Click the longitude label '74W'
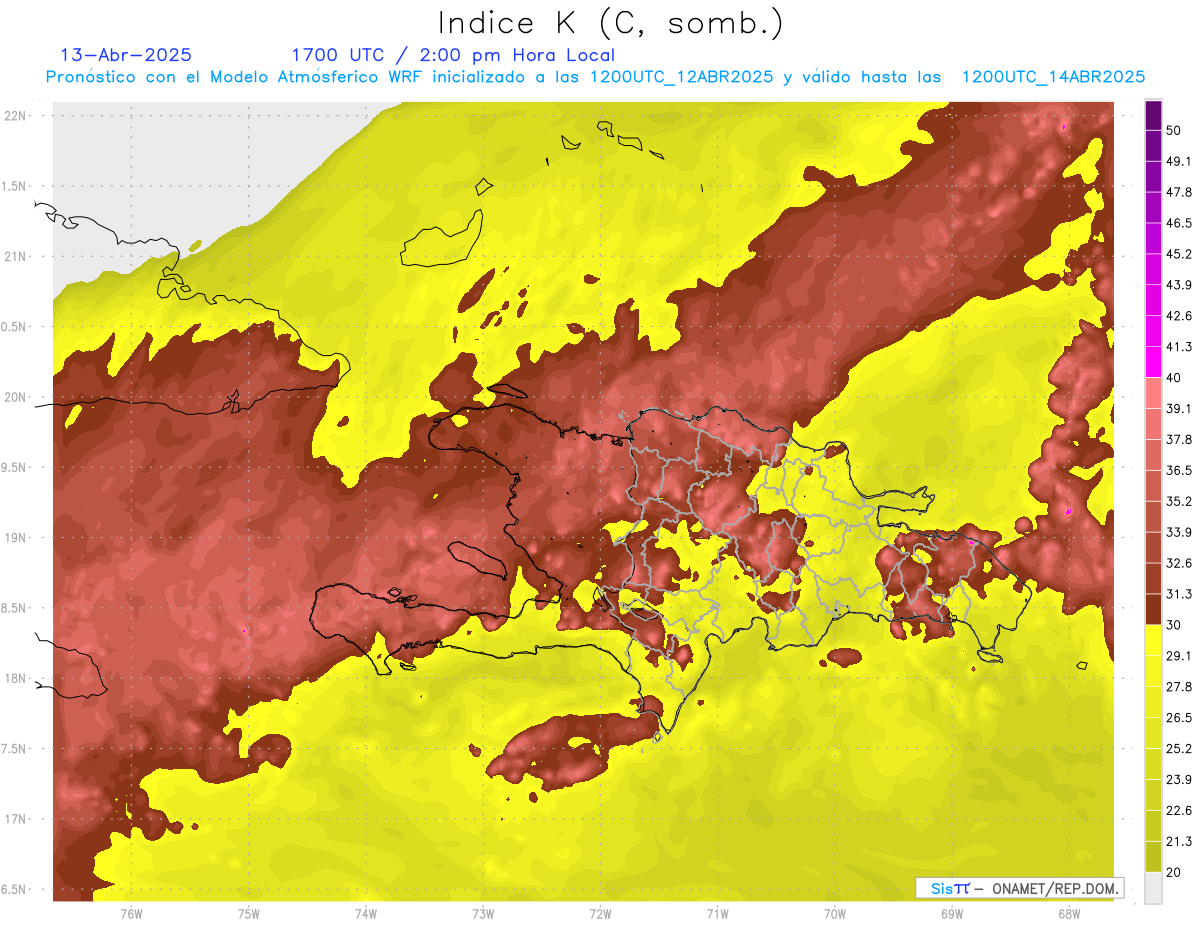This screenshot has width=1200, height=927. point(366,914)
